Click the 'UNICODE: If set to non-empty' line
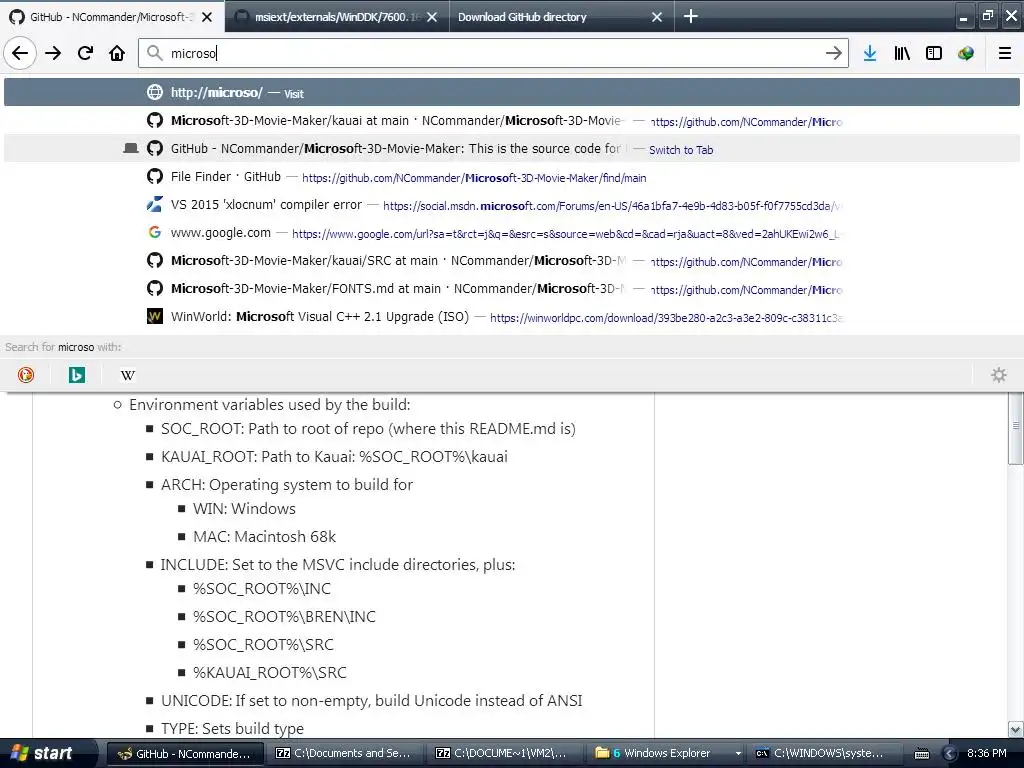The height and width of the screenshot is (768, 1024). (x=372, y=701)
